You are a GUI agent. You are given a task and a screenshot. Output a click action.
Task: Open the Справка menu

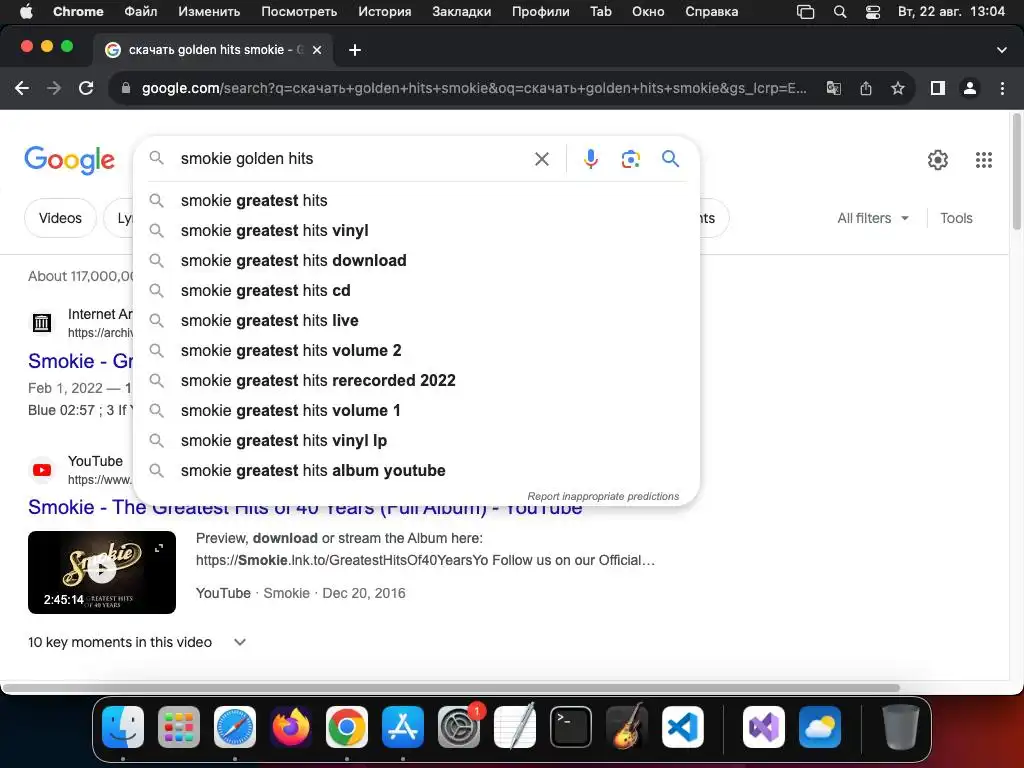(711, 12)
